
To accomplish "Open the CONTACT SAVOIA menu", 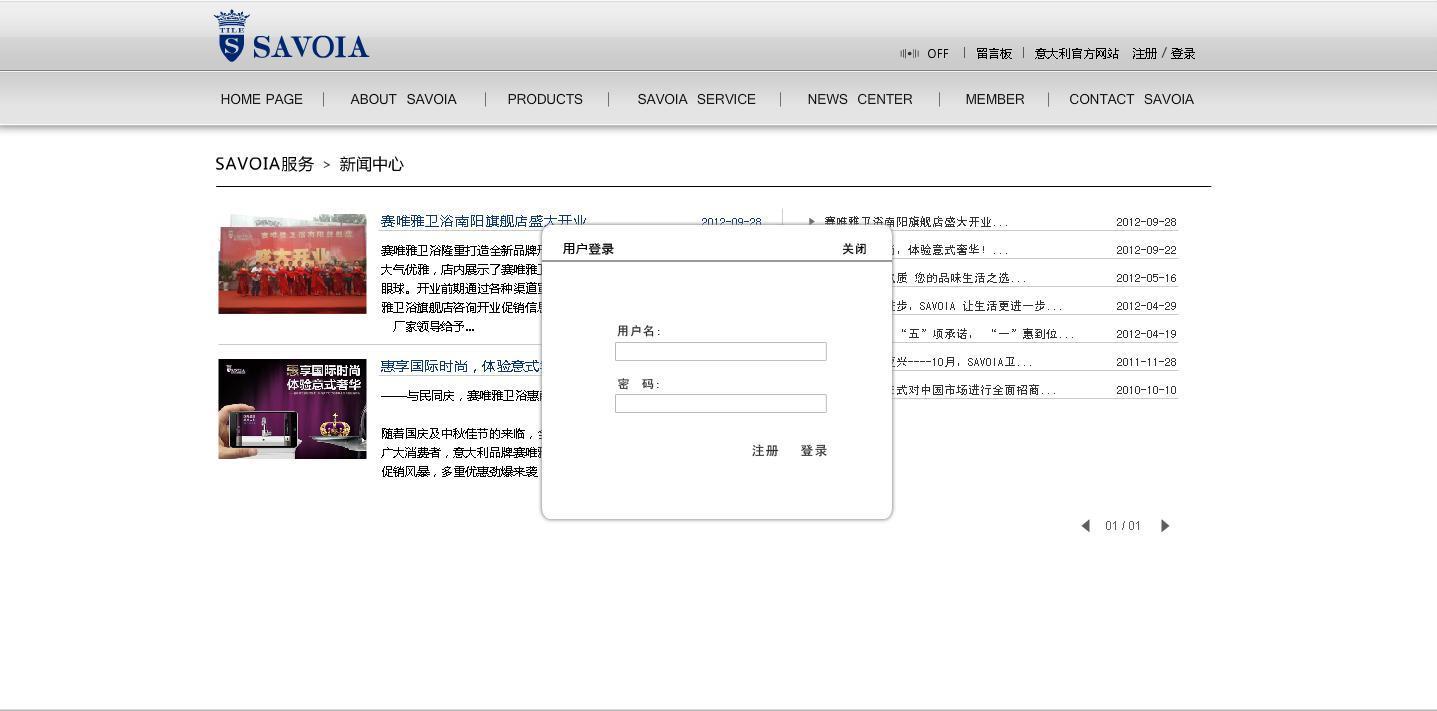I will click(1131, 99).
